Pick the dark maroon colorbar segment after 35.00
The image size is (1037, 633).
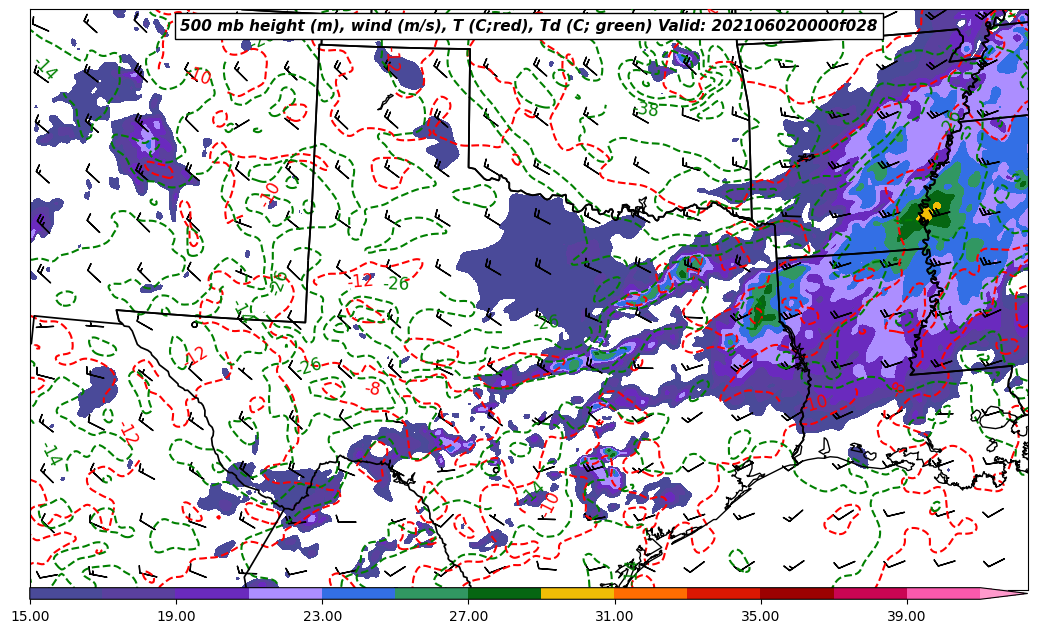pos(797,593)
